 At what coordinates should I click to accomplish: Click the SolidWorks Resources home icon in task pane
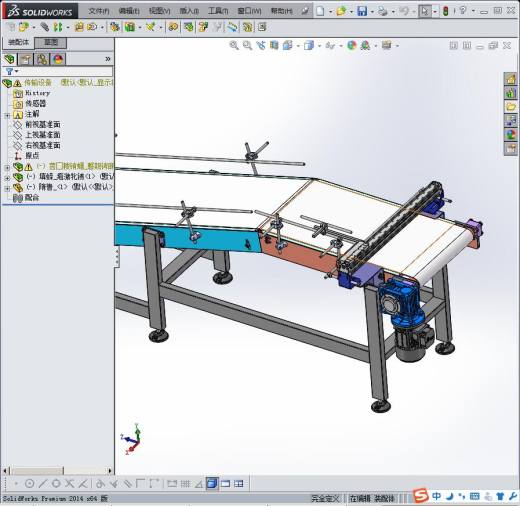point(510,79)
